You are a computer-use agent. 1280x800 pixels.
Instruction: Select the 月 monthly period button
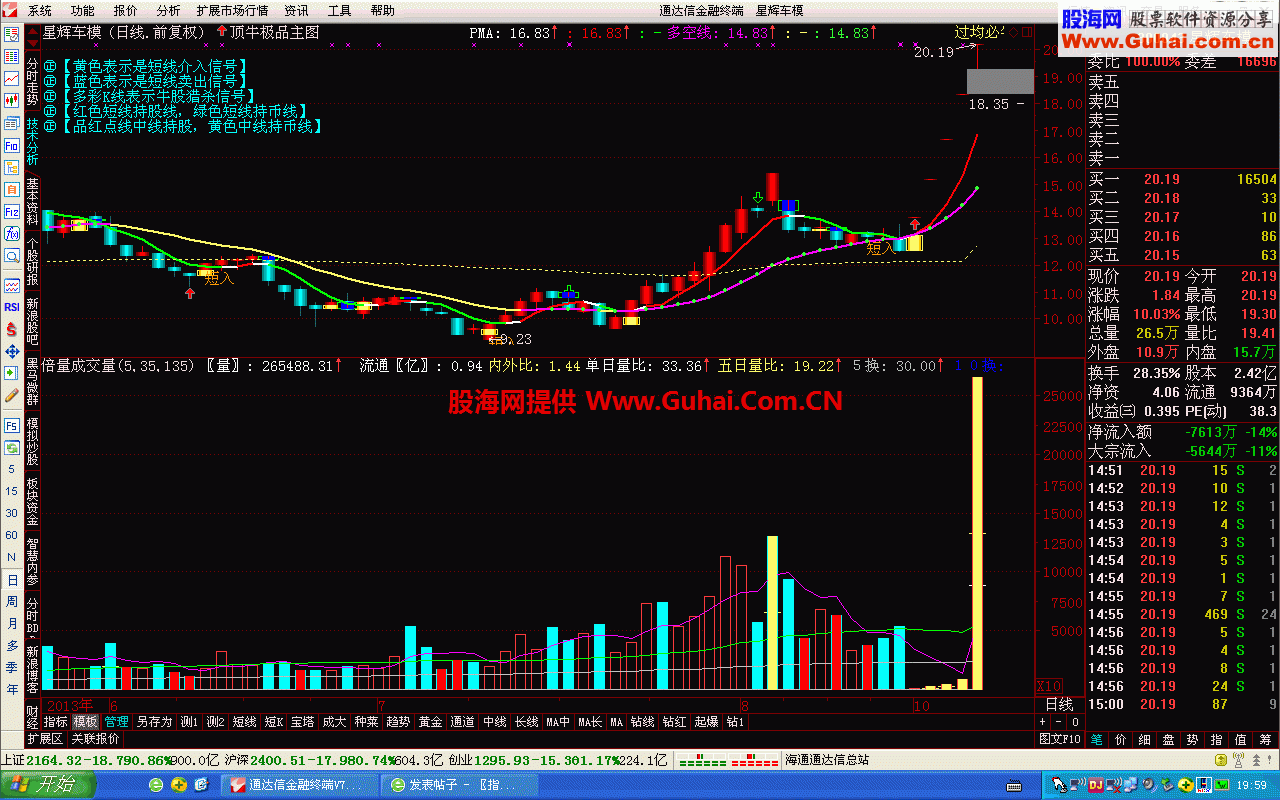coord(12,623)
